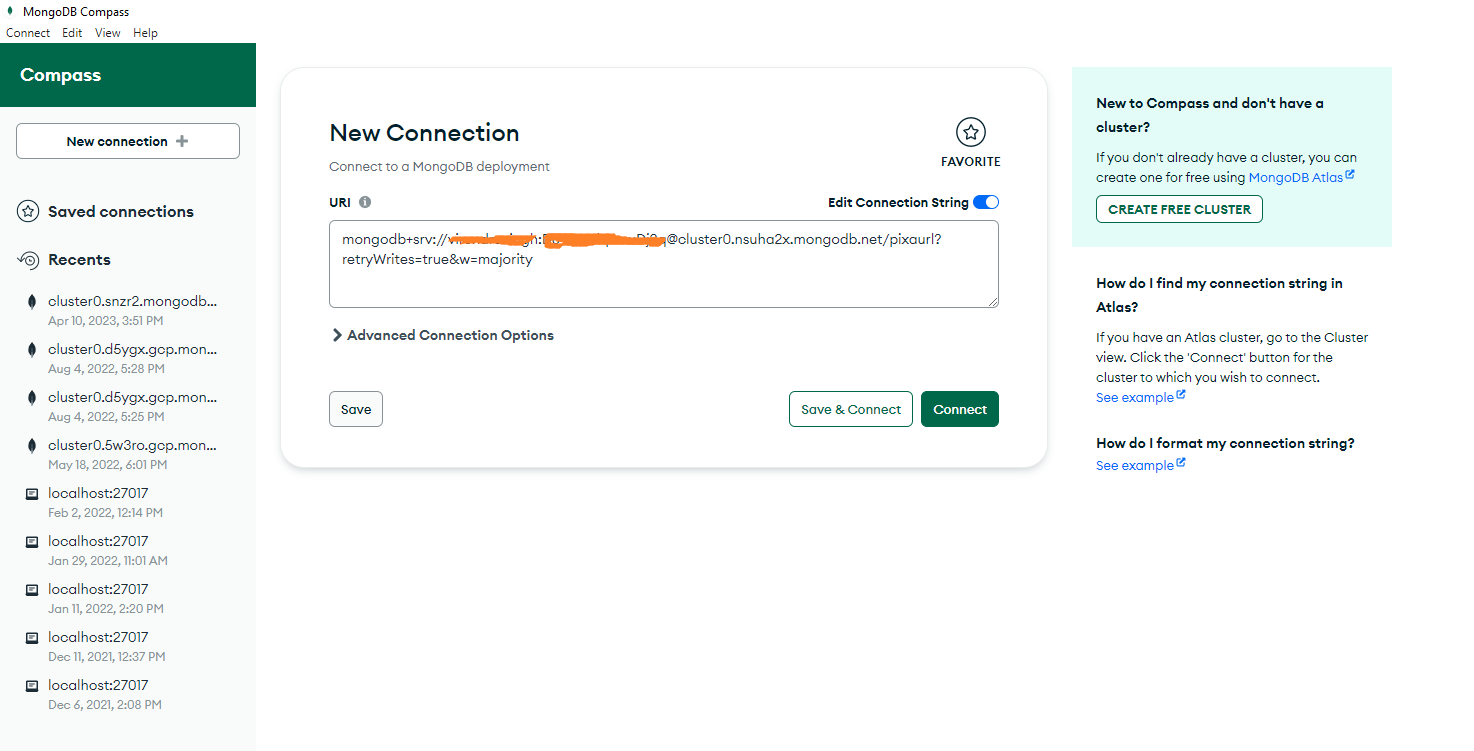Click inside the URI connection string field
This screenshot has width=1474, height=751.
tap(663, 263)
